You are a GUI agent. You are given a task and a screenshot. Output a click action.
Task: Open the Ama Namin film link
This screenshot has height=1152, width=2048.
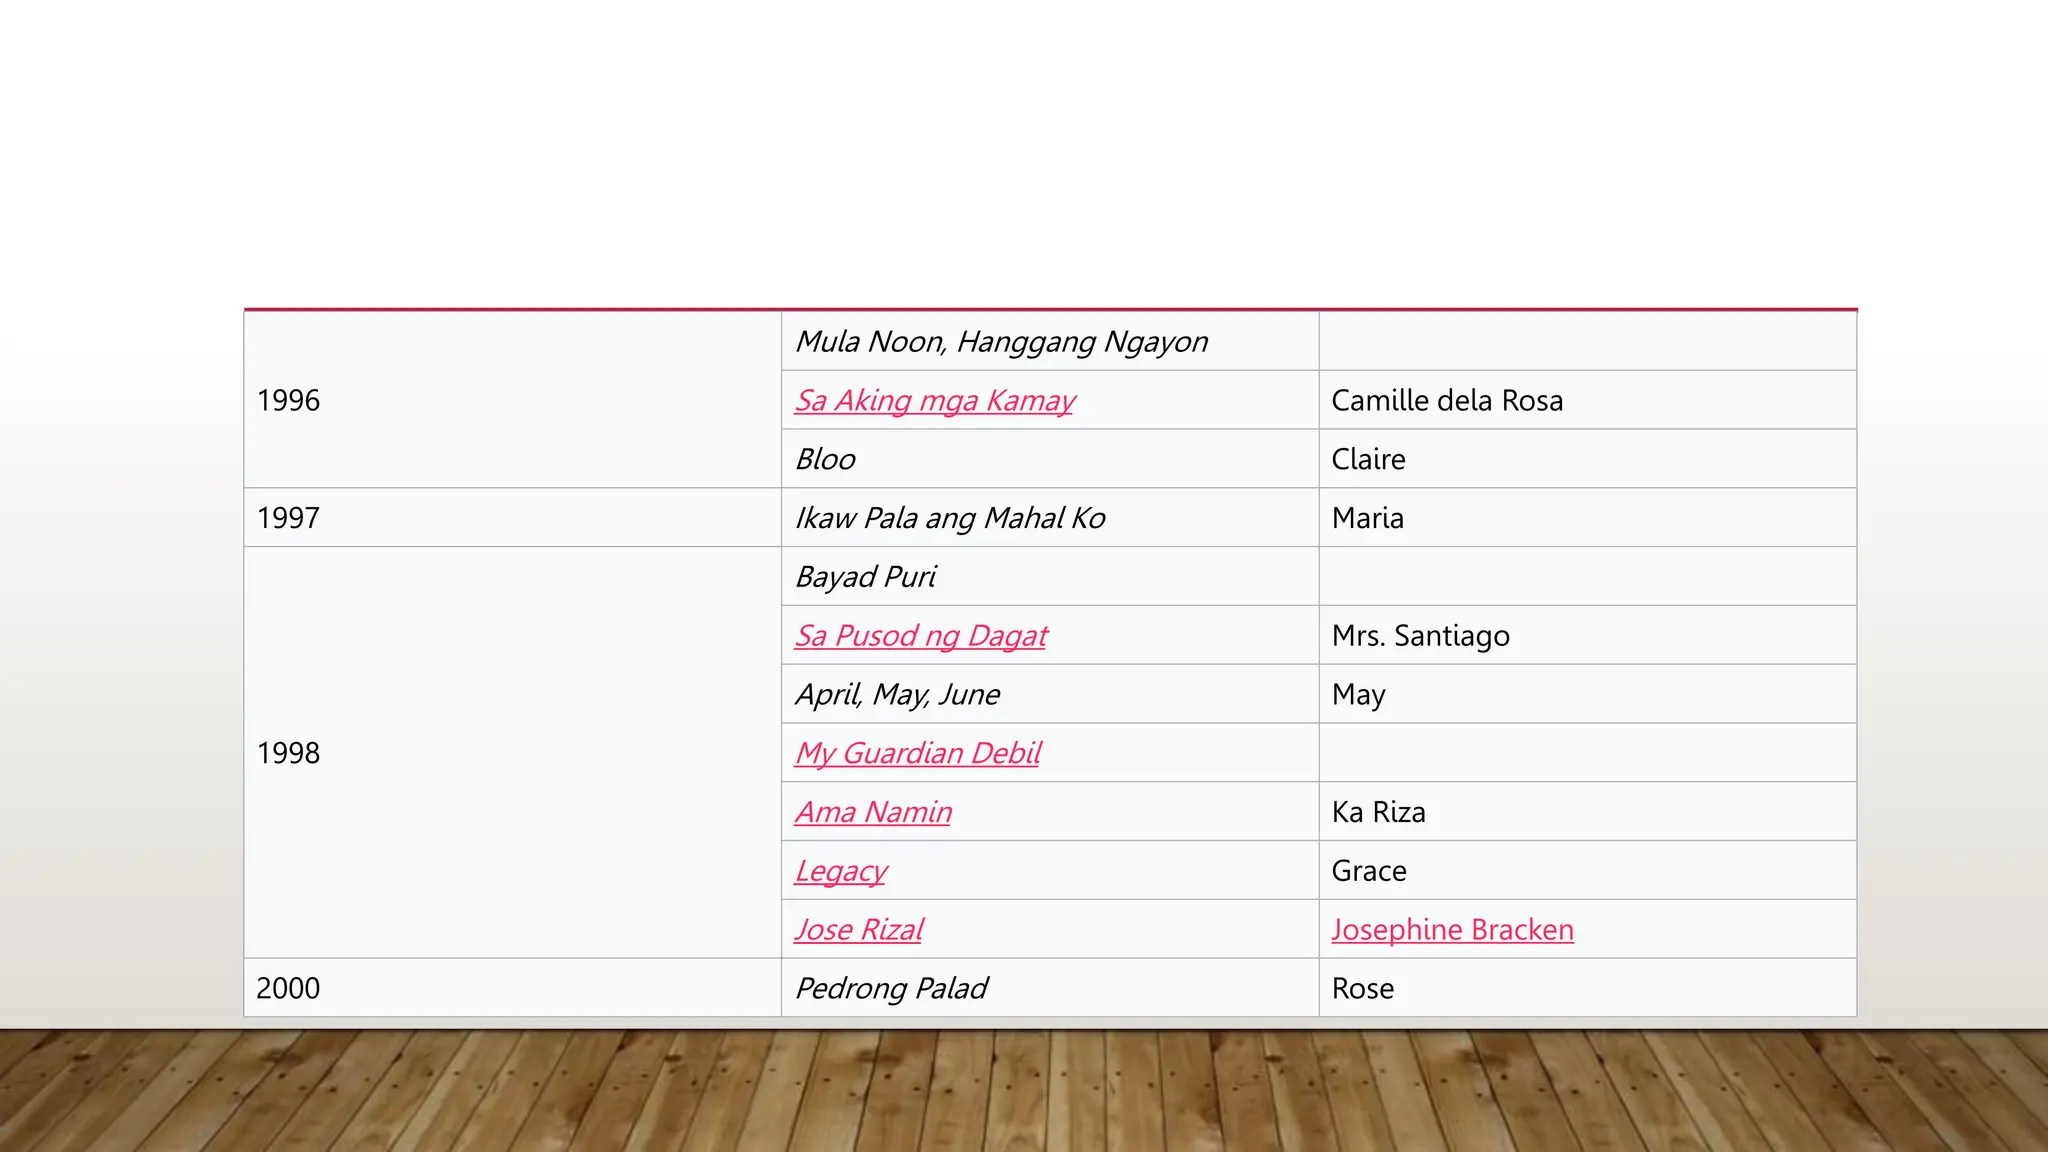pos(873,812)
